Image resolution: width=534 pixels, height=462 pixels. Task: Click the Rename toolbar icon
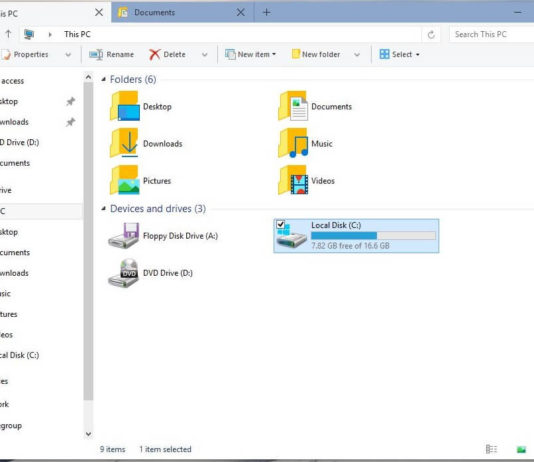pos(96,54)
